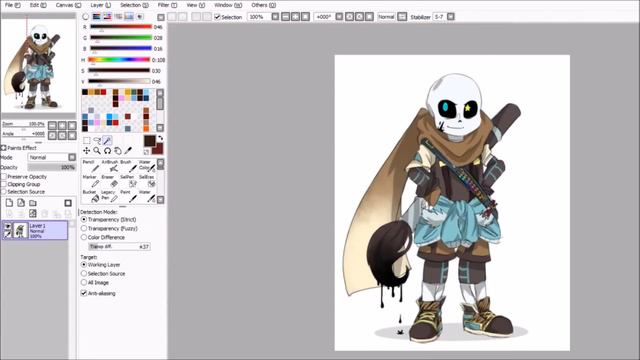Open the Canvas menu
This screenshot has width=640, height=360.
(x=68, y=5)
